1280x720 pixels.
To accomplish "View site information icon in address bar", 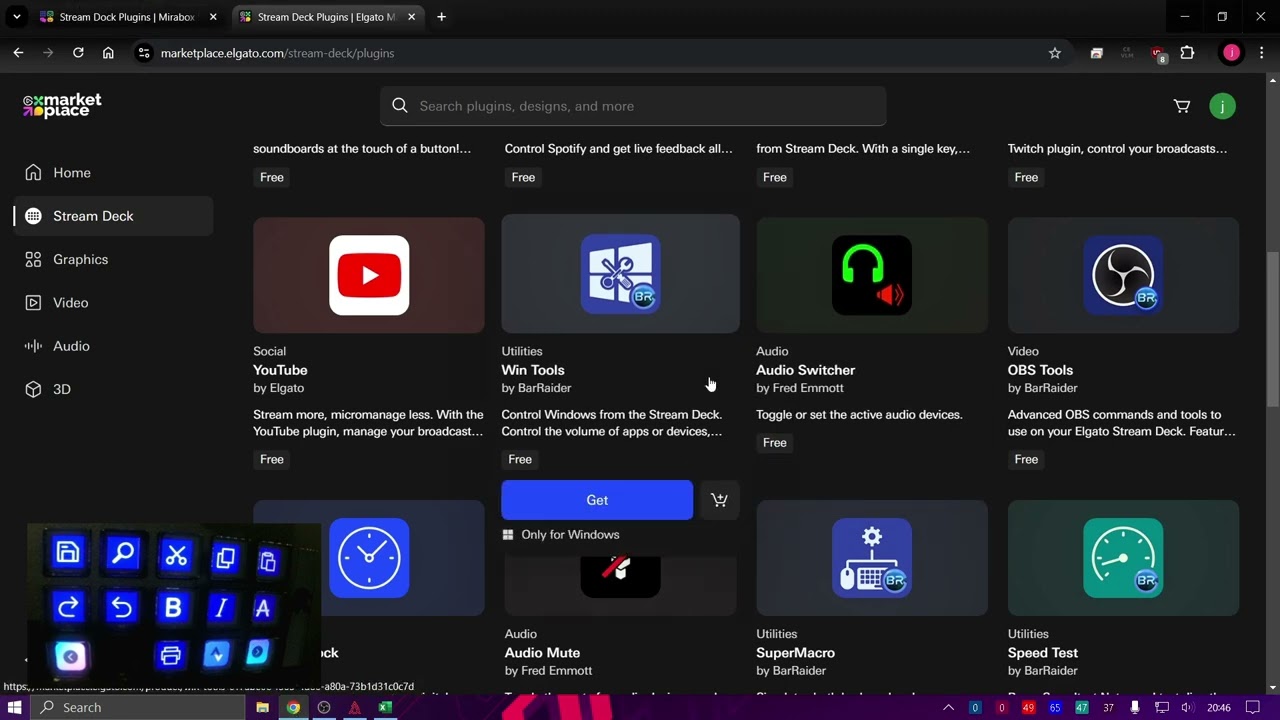I will click(x=144, y=53).
